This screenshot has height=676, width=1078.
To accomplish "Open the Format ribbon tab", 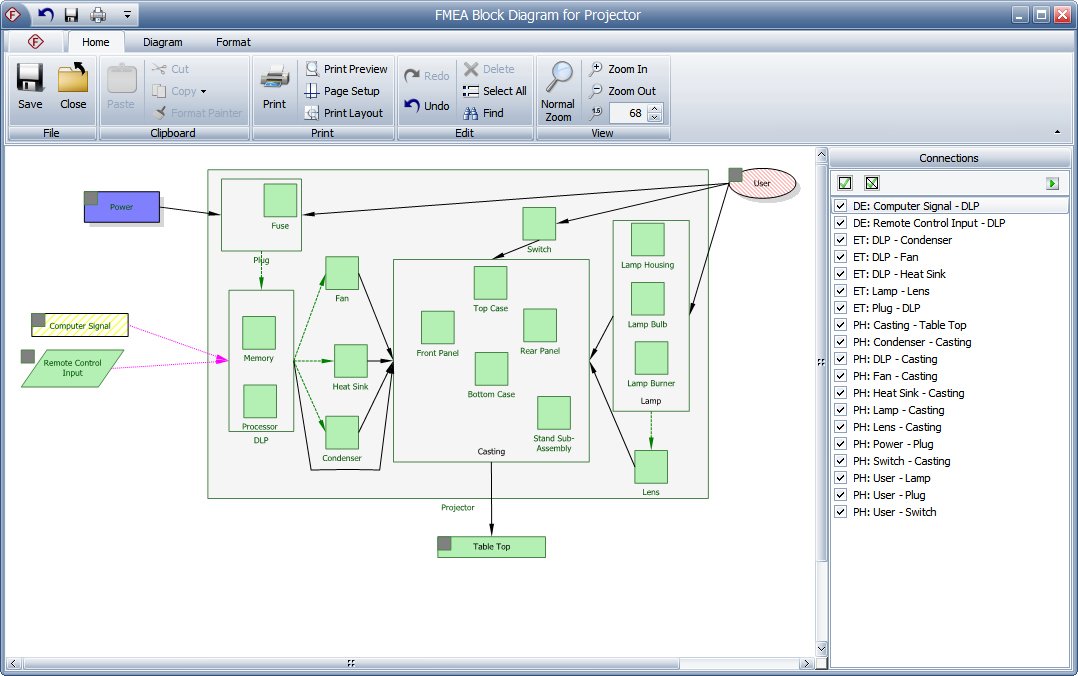I will pyautogui.click(x=233, y=42).
